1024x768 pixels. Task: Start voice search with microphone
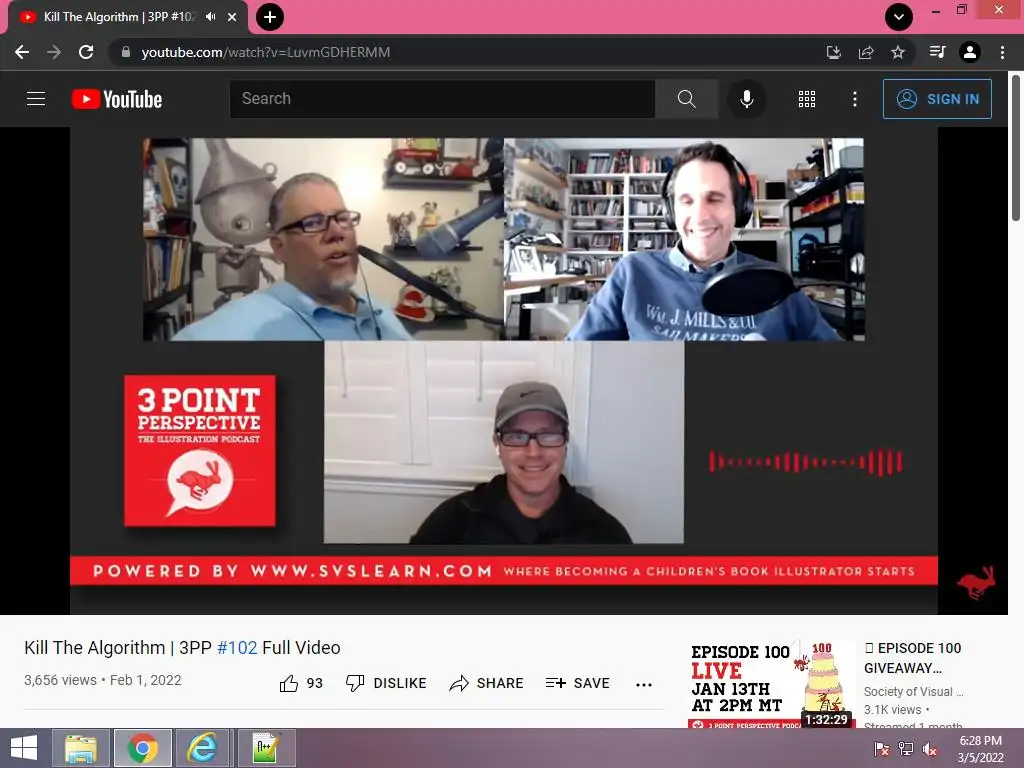click(746, 99)
